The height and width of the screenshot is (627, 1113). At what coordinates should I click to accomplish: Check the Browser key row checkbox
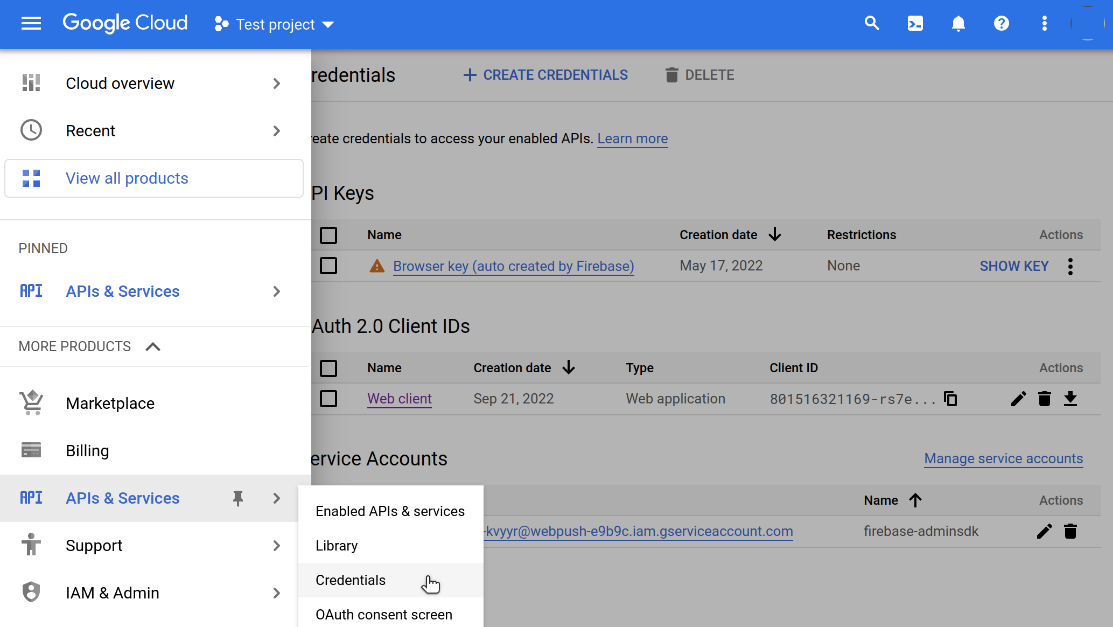coord(328,266)
